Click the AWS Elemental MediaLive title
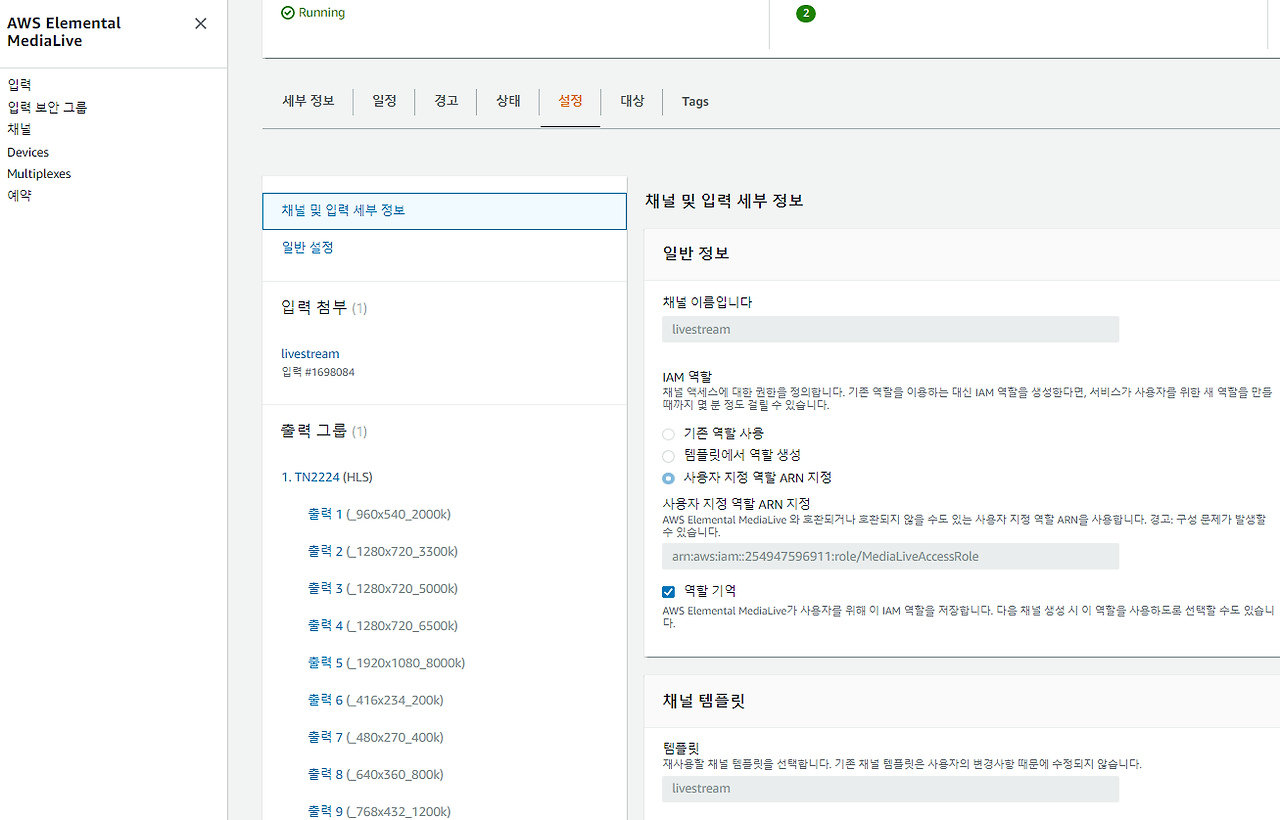The height and width of the screenshot is (820, 1280). click(x=64, y=32)
